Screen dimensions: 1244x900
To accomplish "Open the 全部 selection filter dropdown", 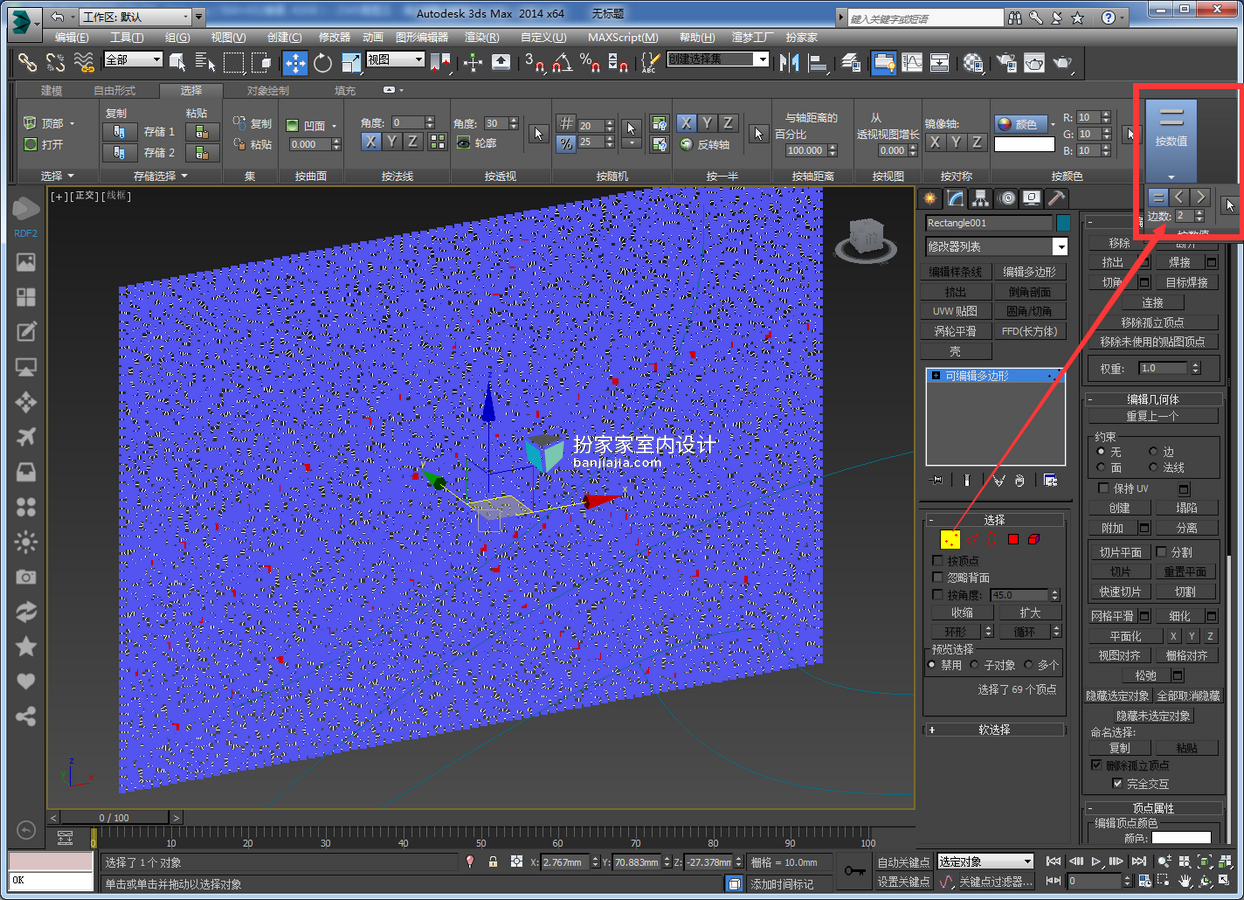I will 132,60.
